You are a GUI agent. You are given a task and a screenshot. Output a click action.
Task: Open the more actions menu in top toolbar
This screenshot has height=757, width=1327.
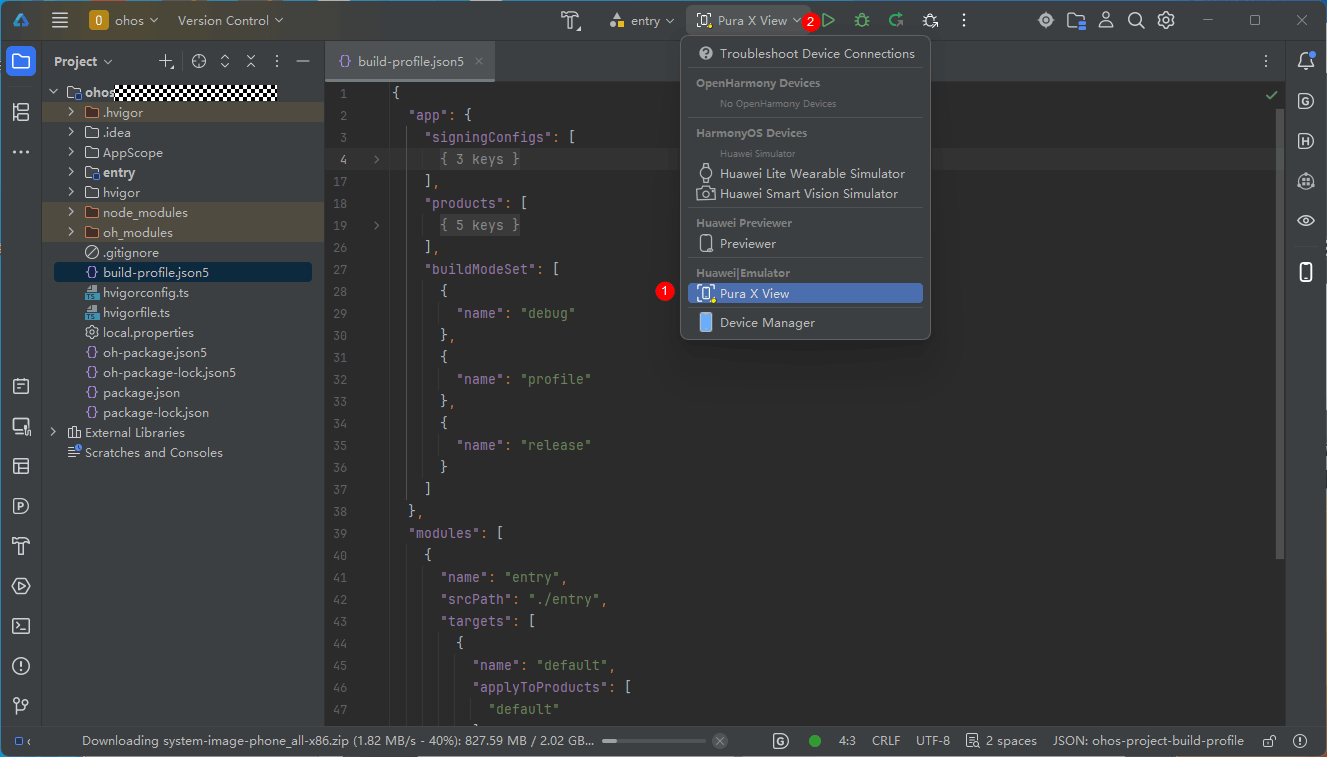(x=964, y=20)
